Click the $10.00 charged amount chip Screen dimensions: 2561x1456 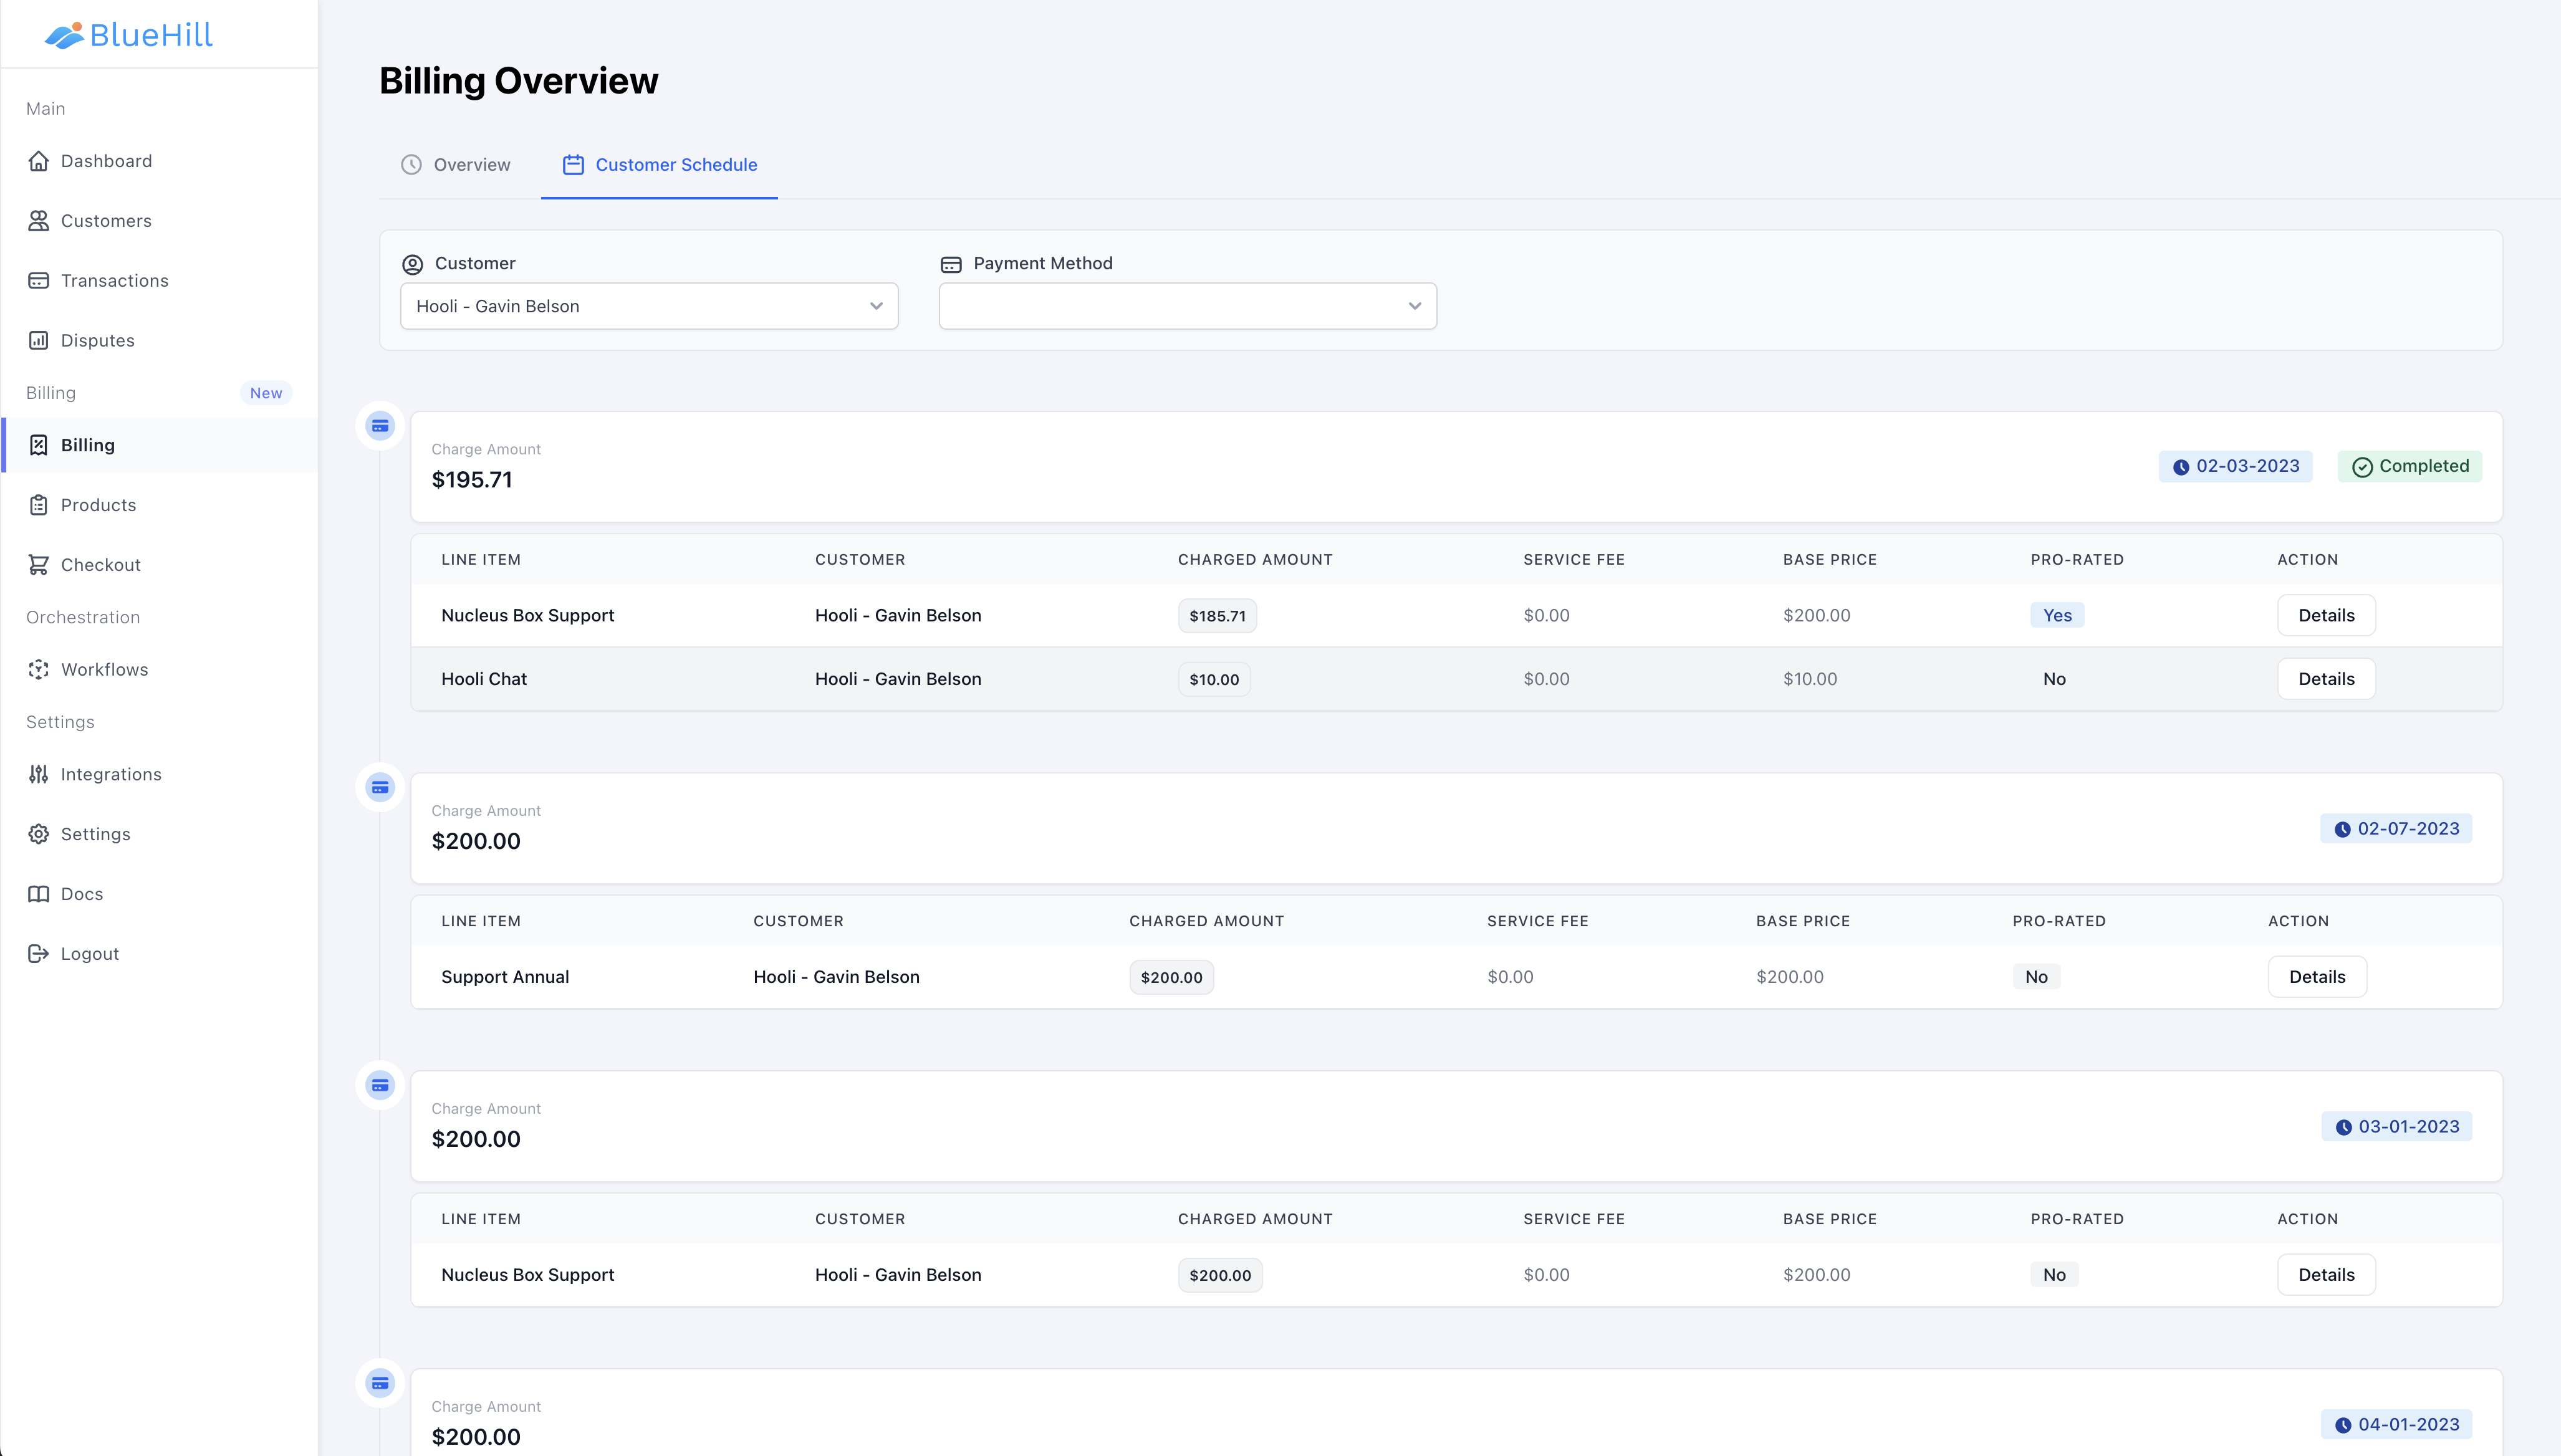coord(1214,680)
